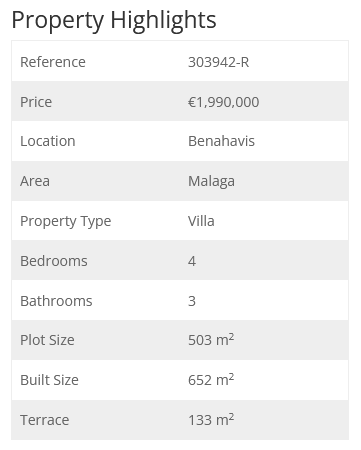Click the Malaga area value
361x450 pixels.
(211, 182)
